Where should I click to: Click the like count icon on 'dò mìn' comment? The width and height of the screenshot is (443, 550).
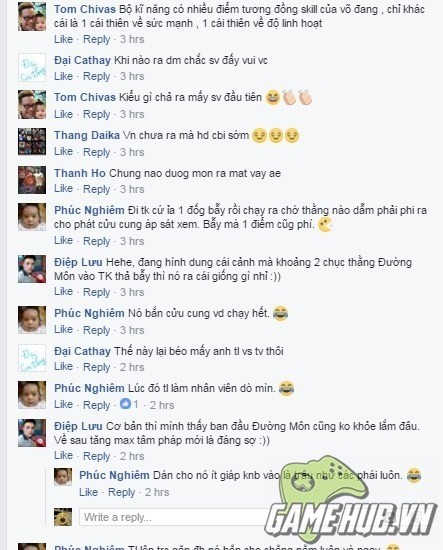[x=125, y=404]
